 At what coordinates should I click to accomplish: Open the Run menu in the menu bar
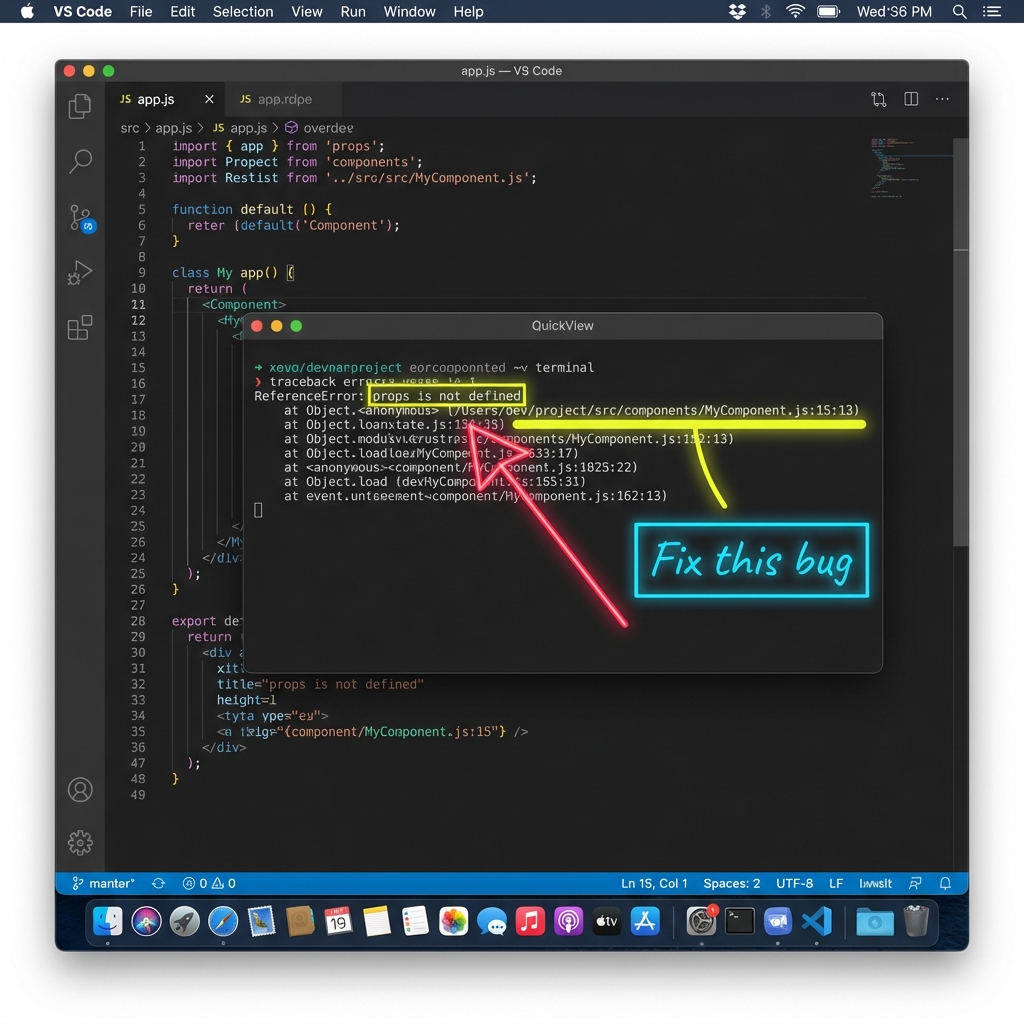[353, 12]
